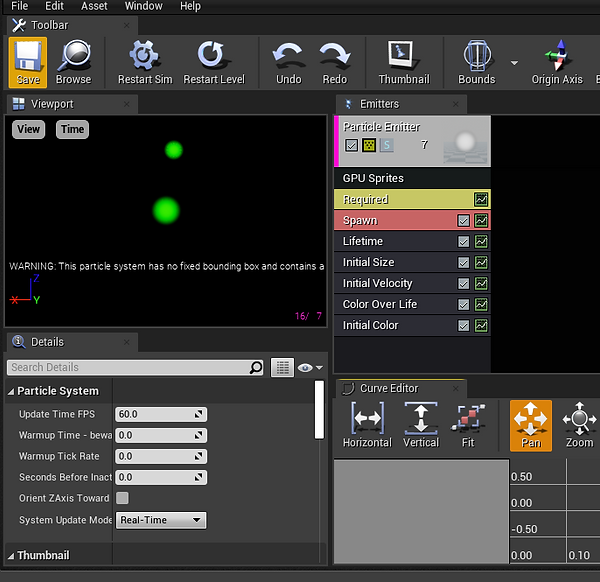Viewport: 600px width, 582px height.
Task: Open the Window menu
Action: point(143,6)
